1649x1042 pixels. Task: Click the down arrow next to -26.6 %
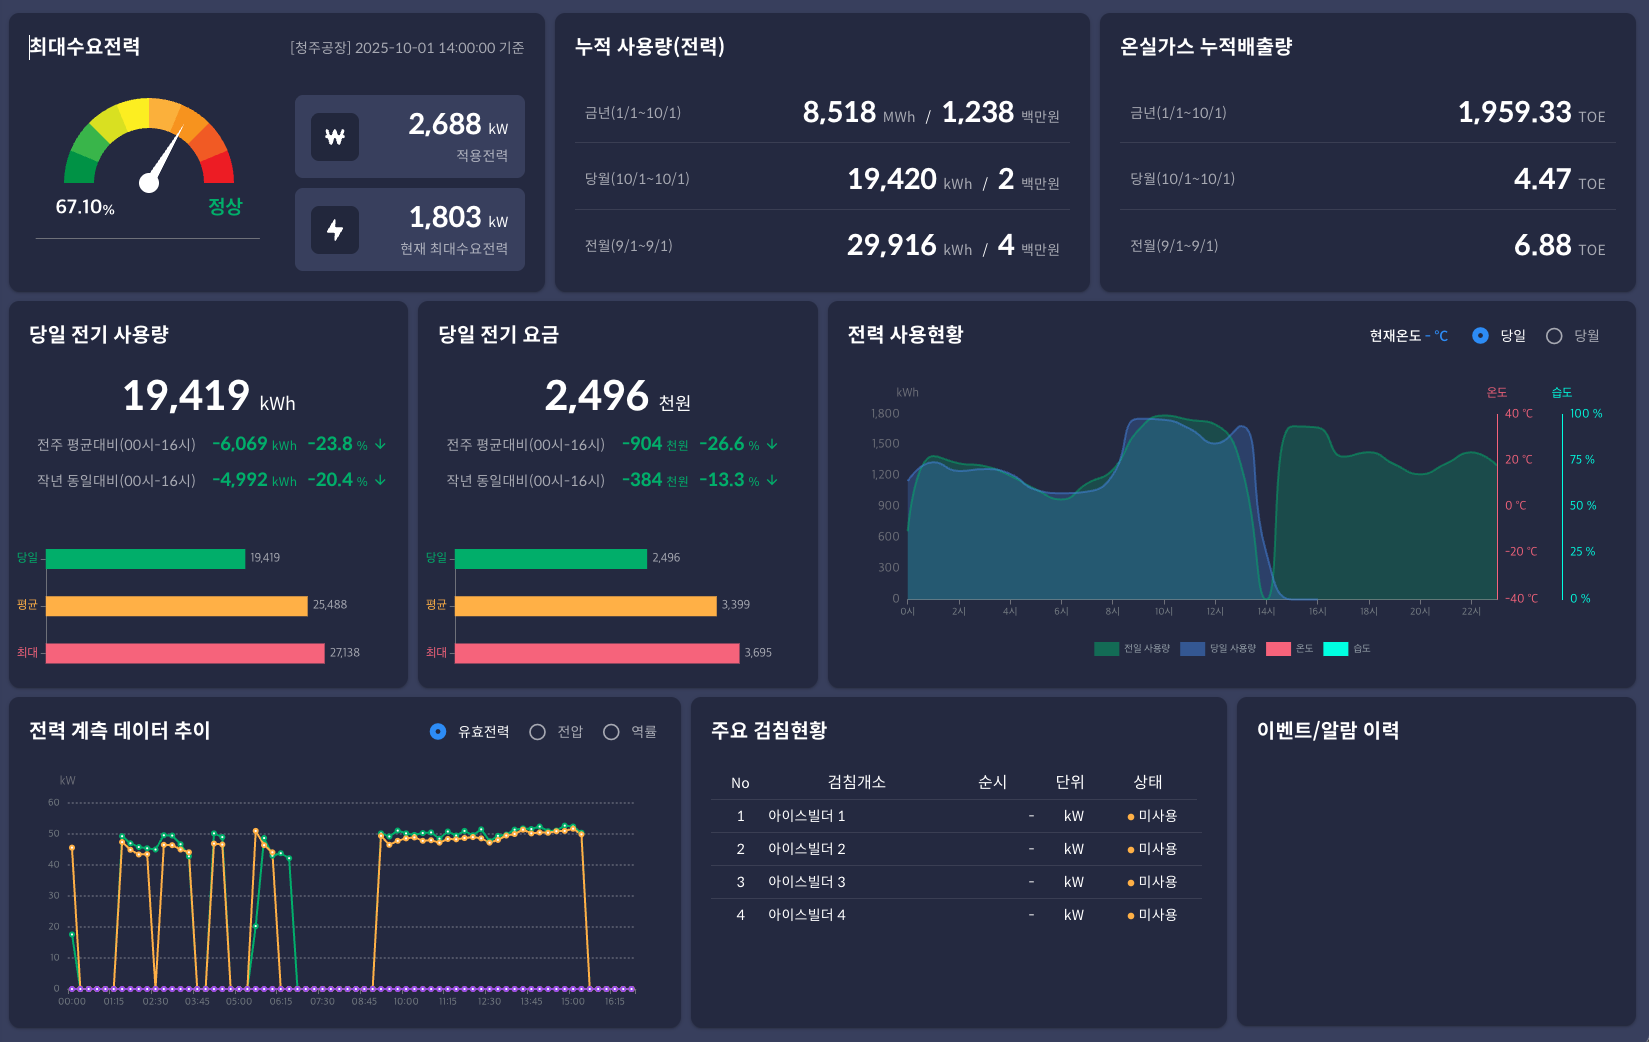[x=772, y=444]
